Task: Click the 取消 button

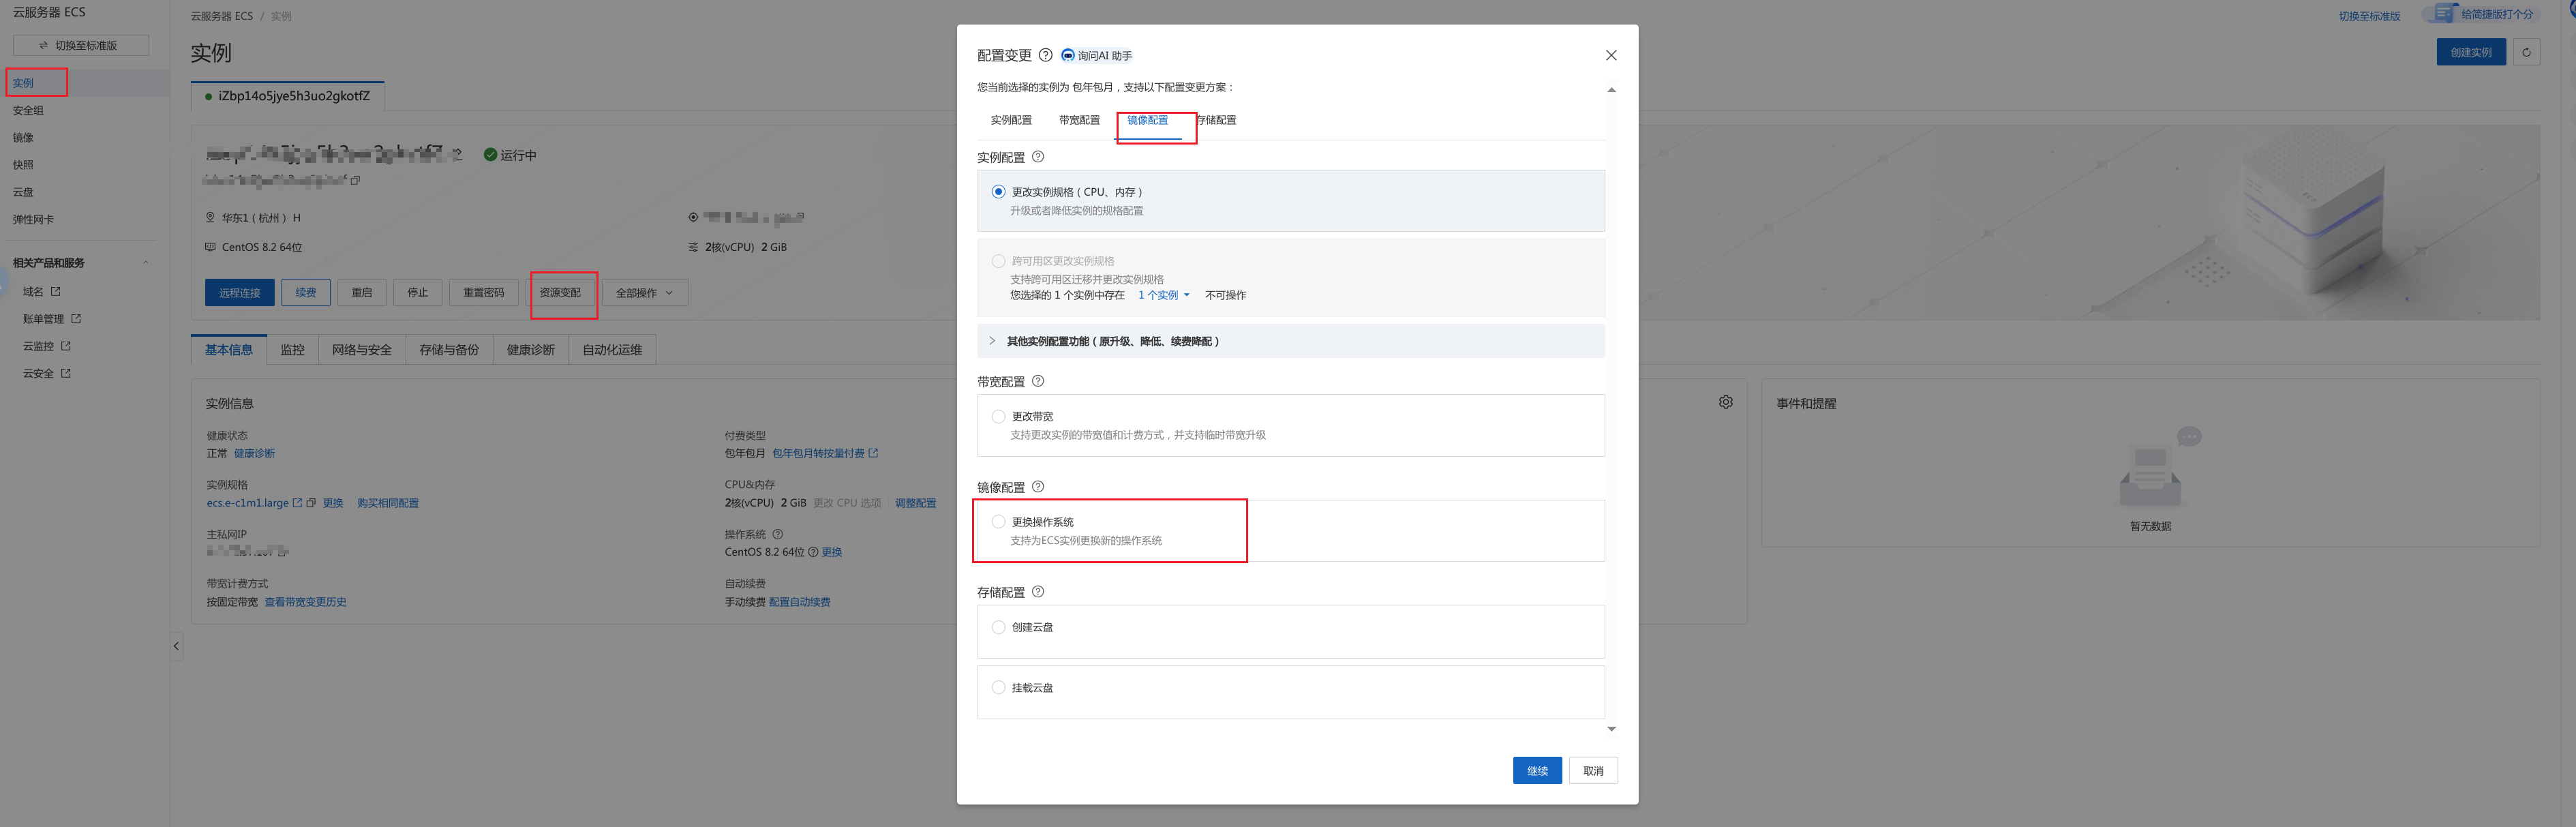Action: click(x=1593, y=771)
